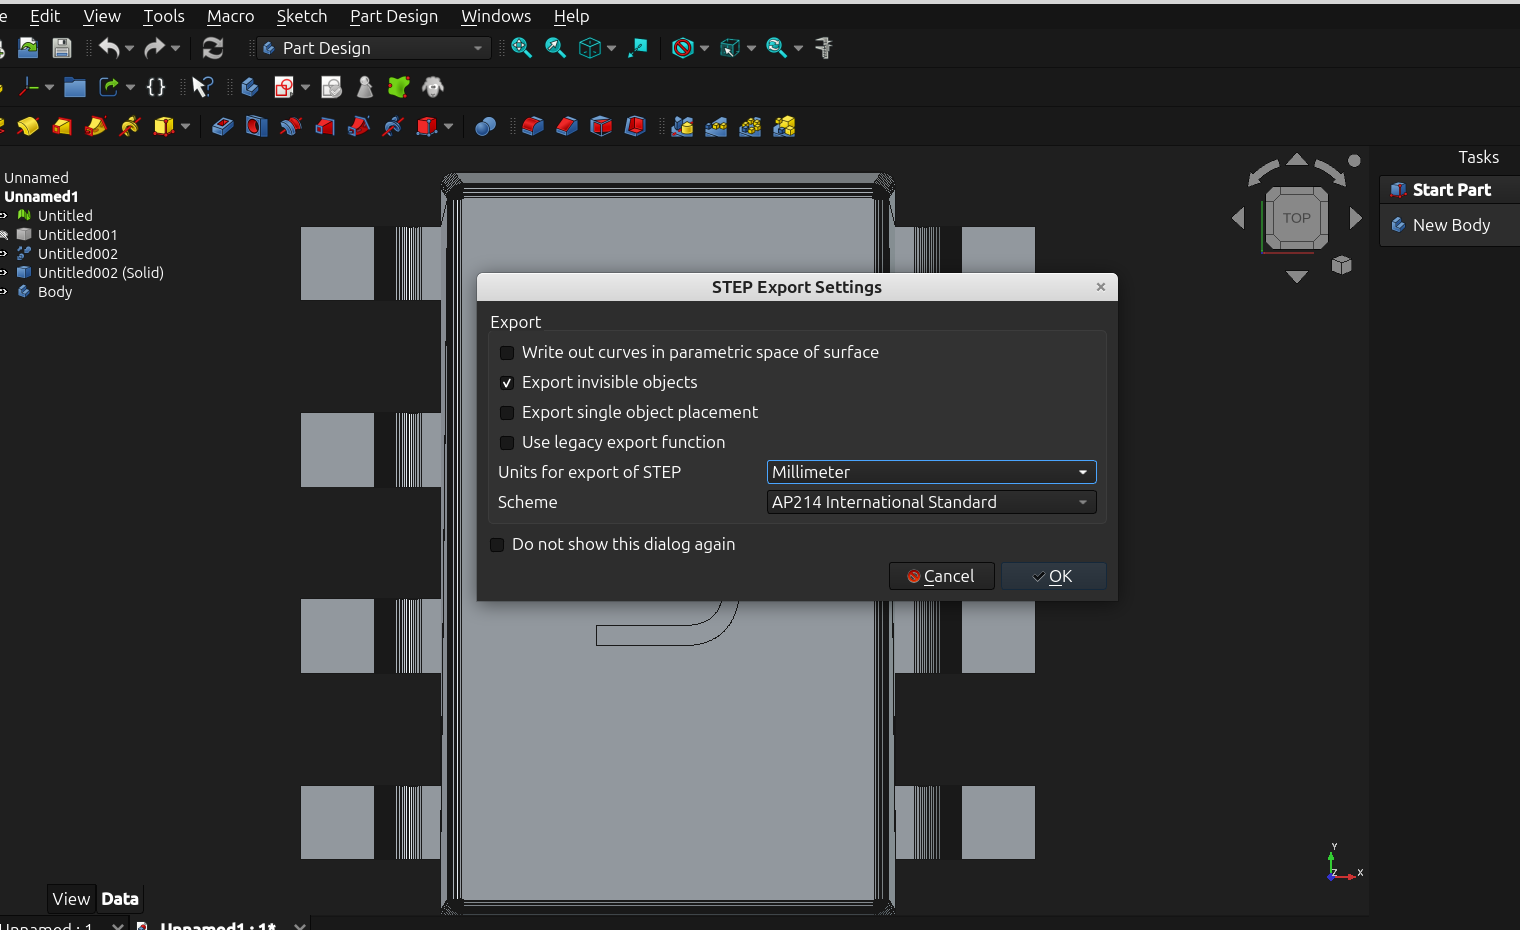Click the Pocket tool icon
The height and width of the screenshot is (930, 1520).
pos(223,126)
